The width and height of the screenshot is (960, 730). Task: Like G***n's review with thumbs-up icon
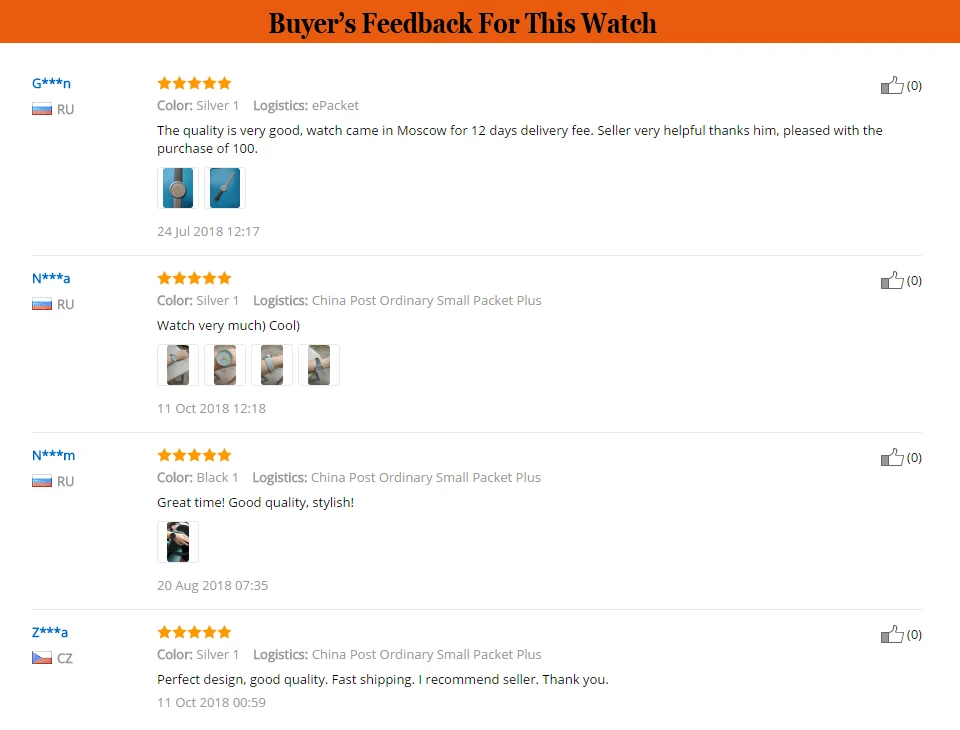tap(892, 85)
